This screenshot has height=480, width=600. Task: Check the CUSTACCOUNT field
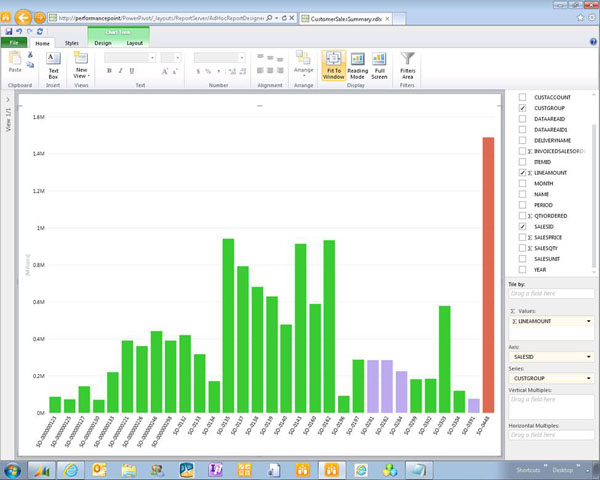point(522,97)
